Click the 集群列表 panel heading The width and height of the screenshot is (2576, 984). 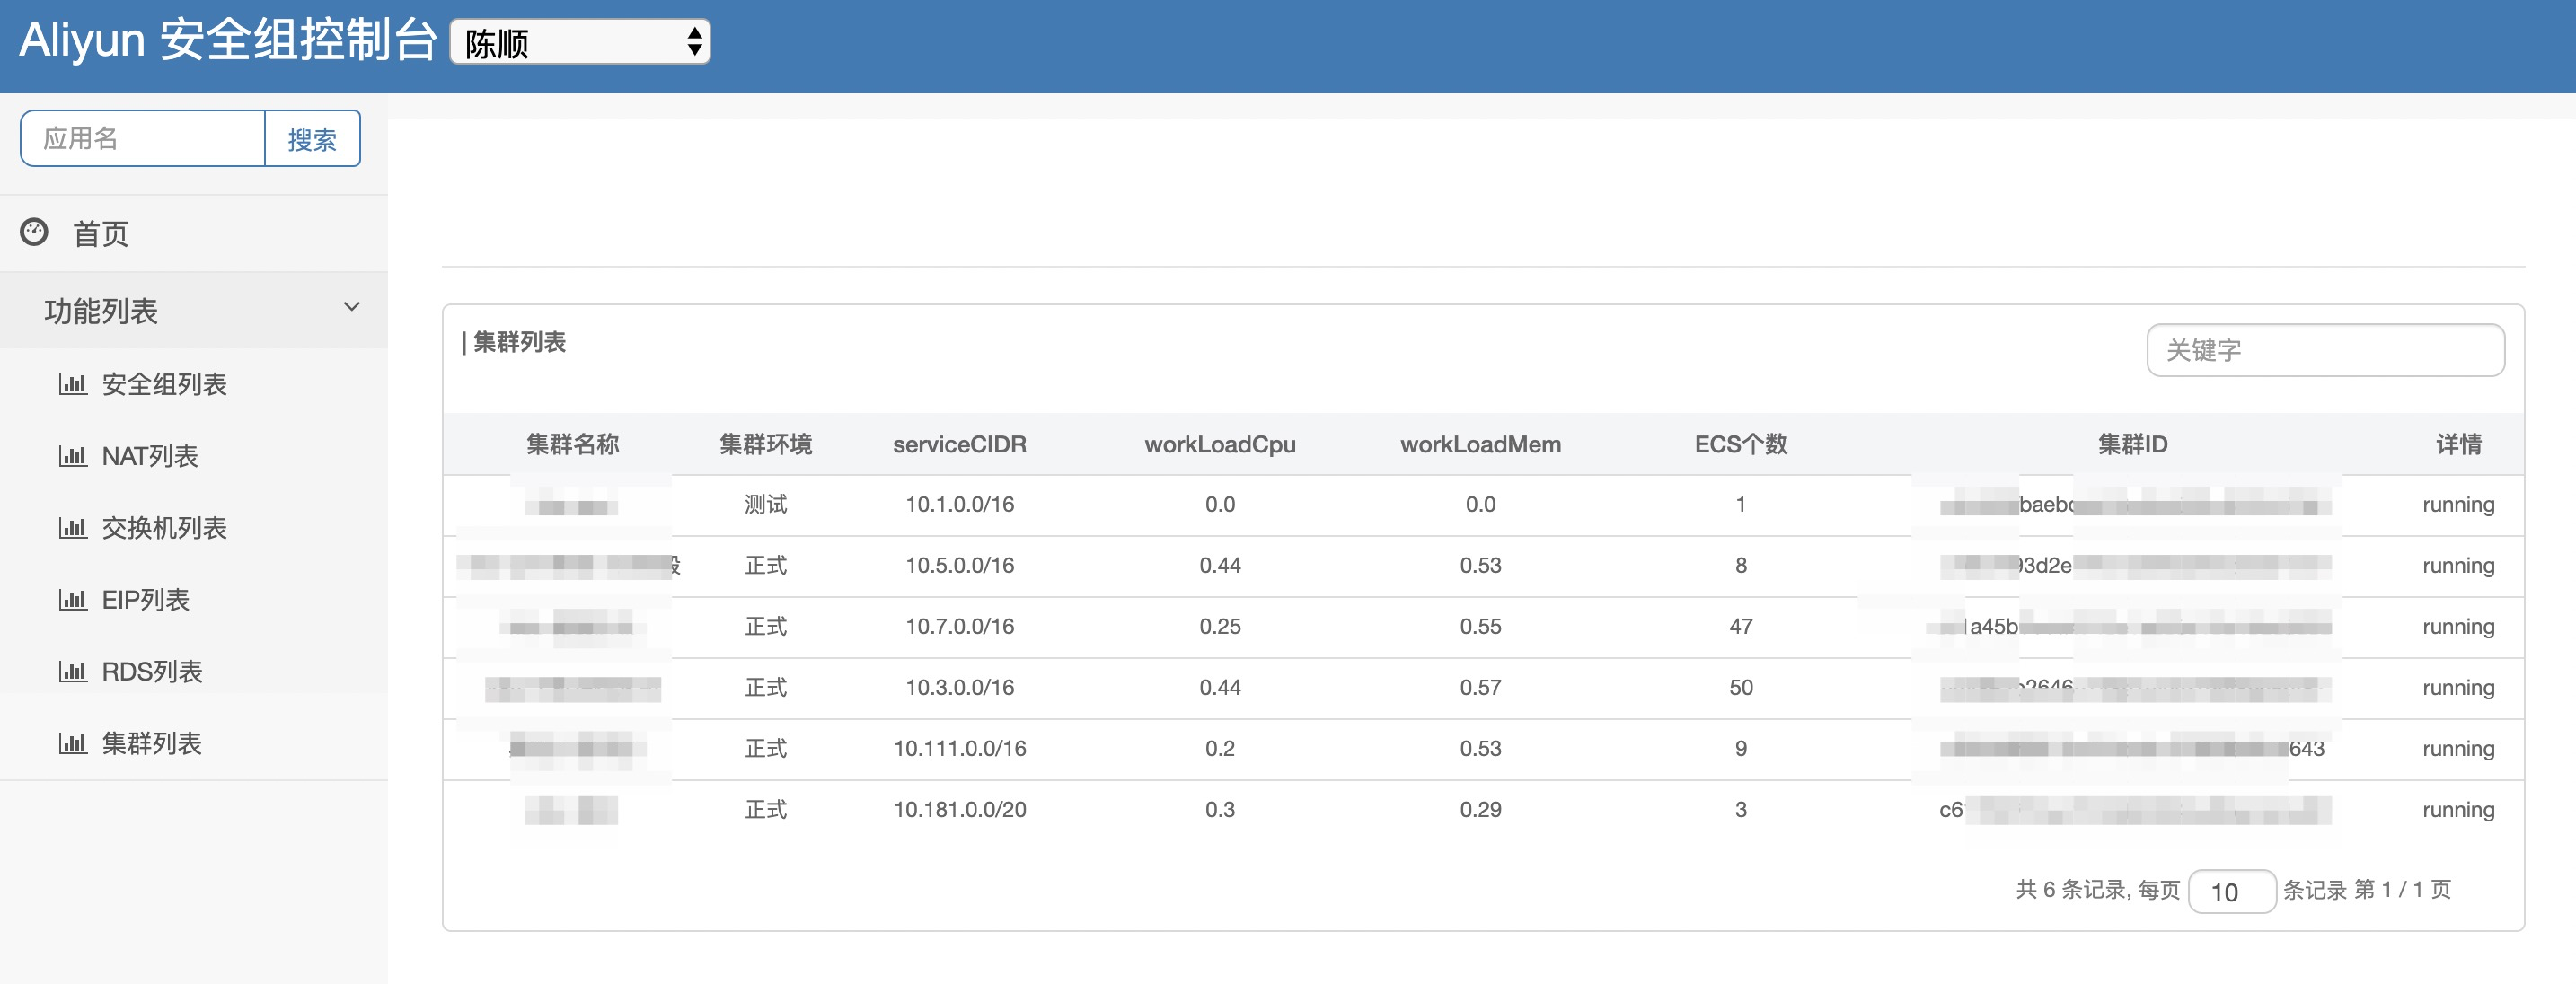pyautogui.click(x=519, y=342)
